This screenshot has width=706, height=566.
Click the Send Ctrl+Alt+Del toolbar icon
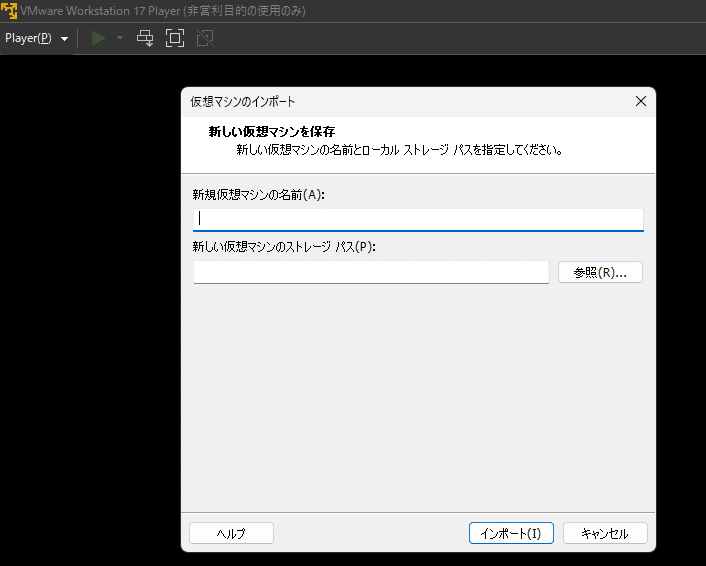145,38
